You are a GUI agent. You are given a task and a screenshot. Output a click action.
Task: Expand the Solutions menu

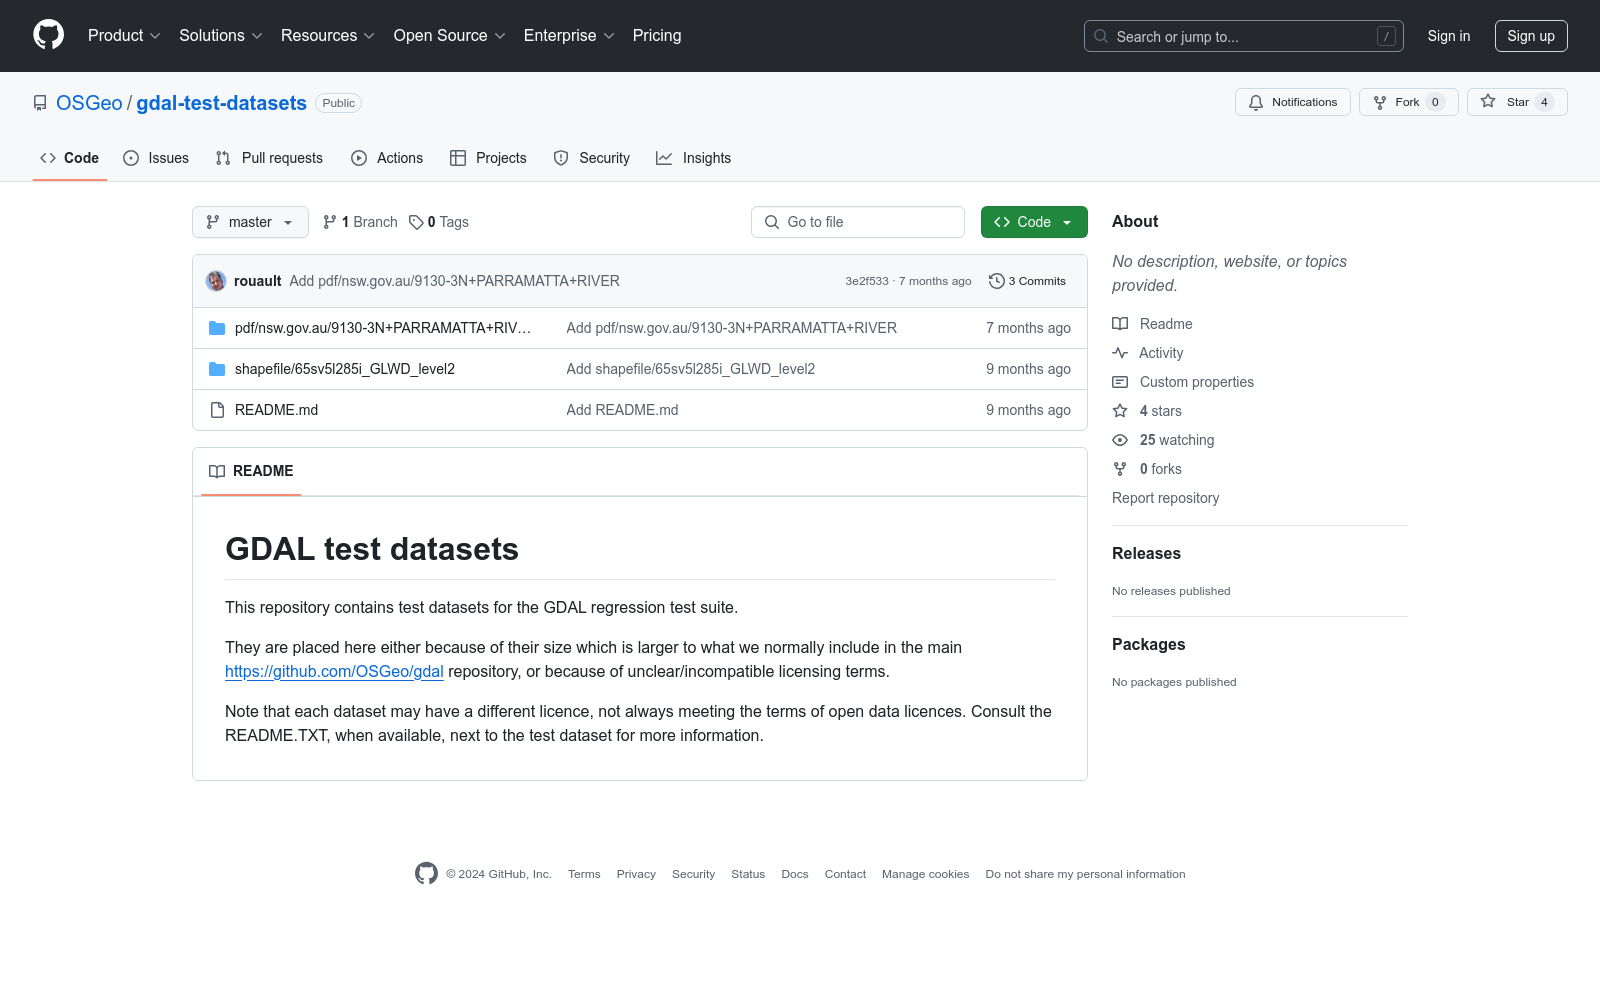pyautogui.click(x=221, y=36)
